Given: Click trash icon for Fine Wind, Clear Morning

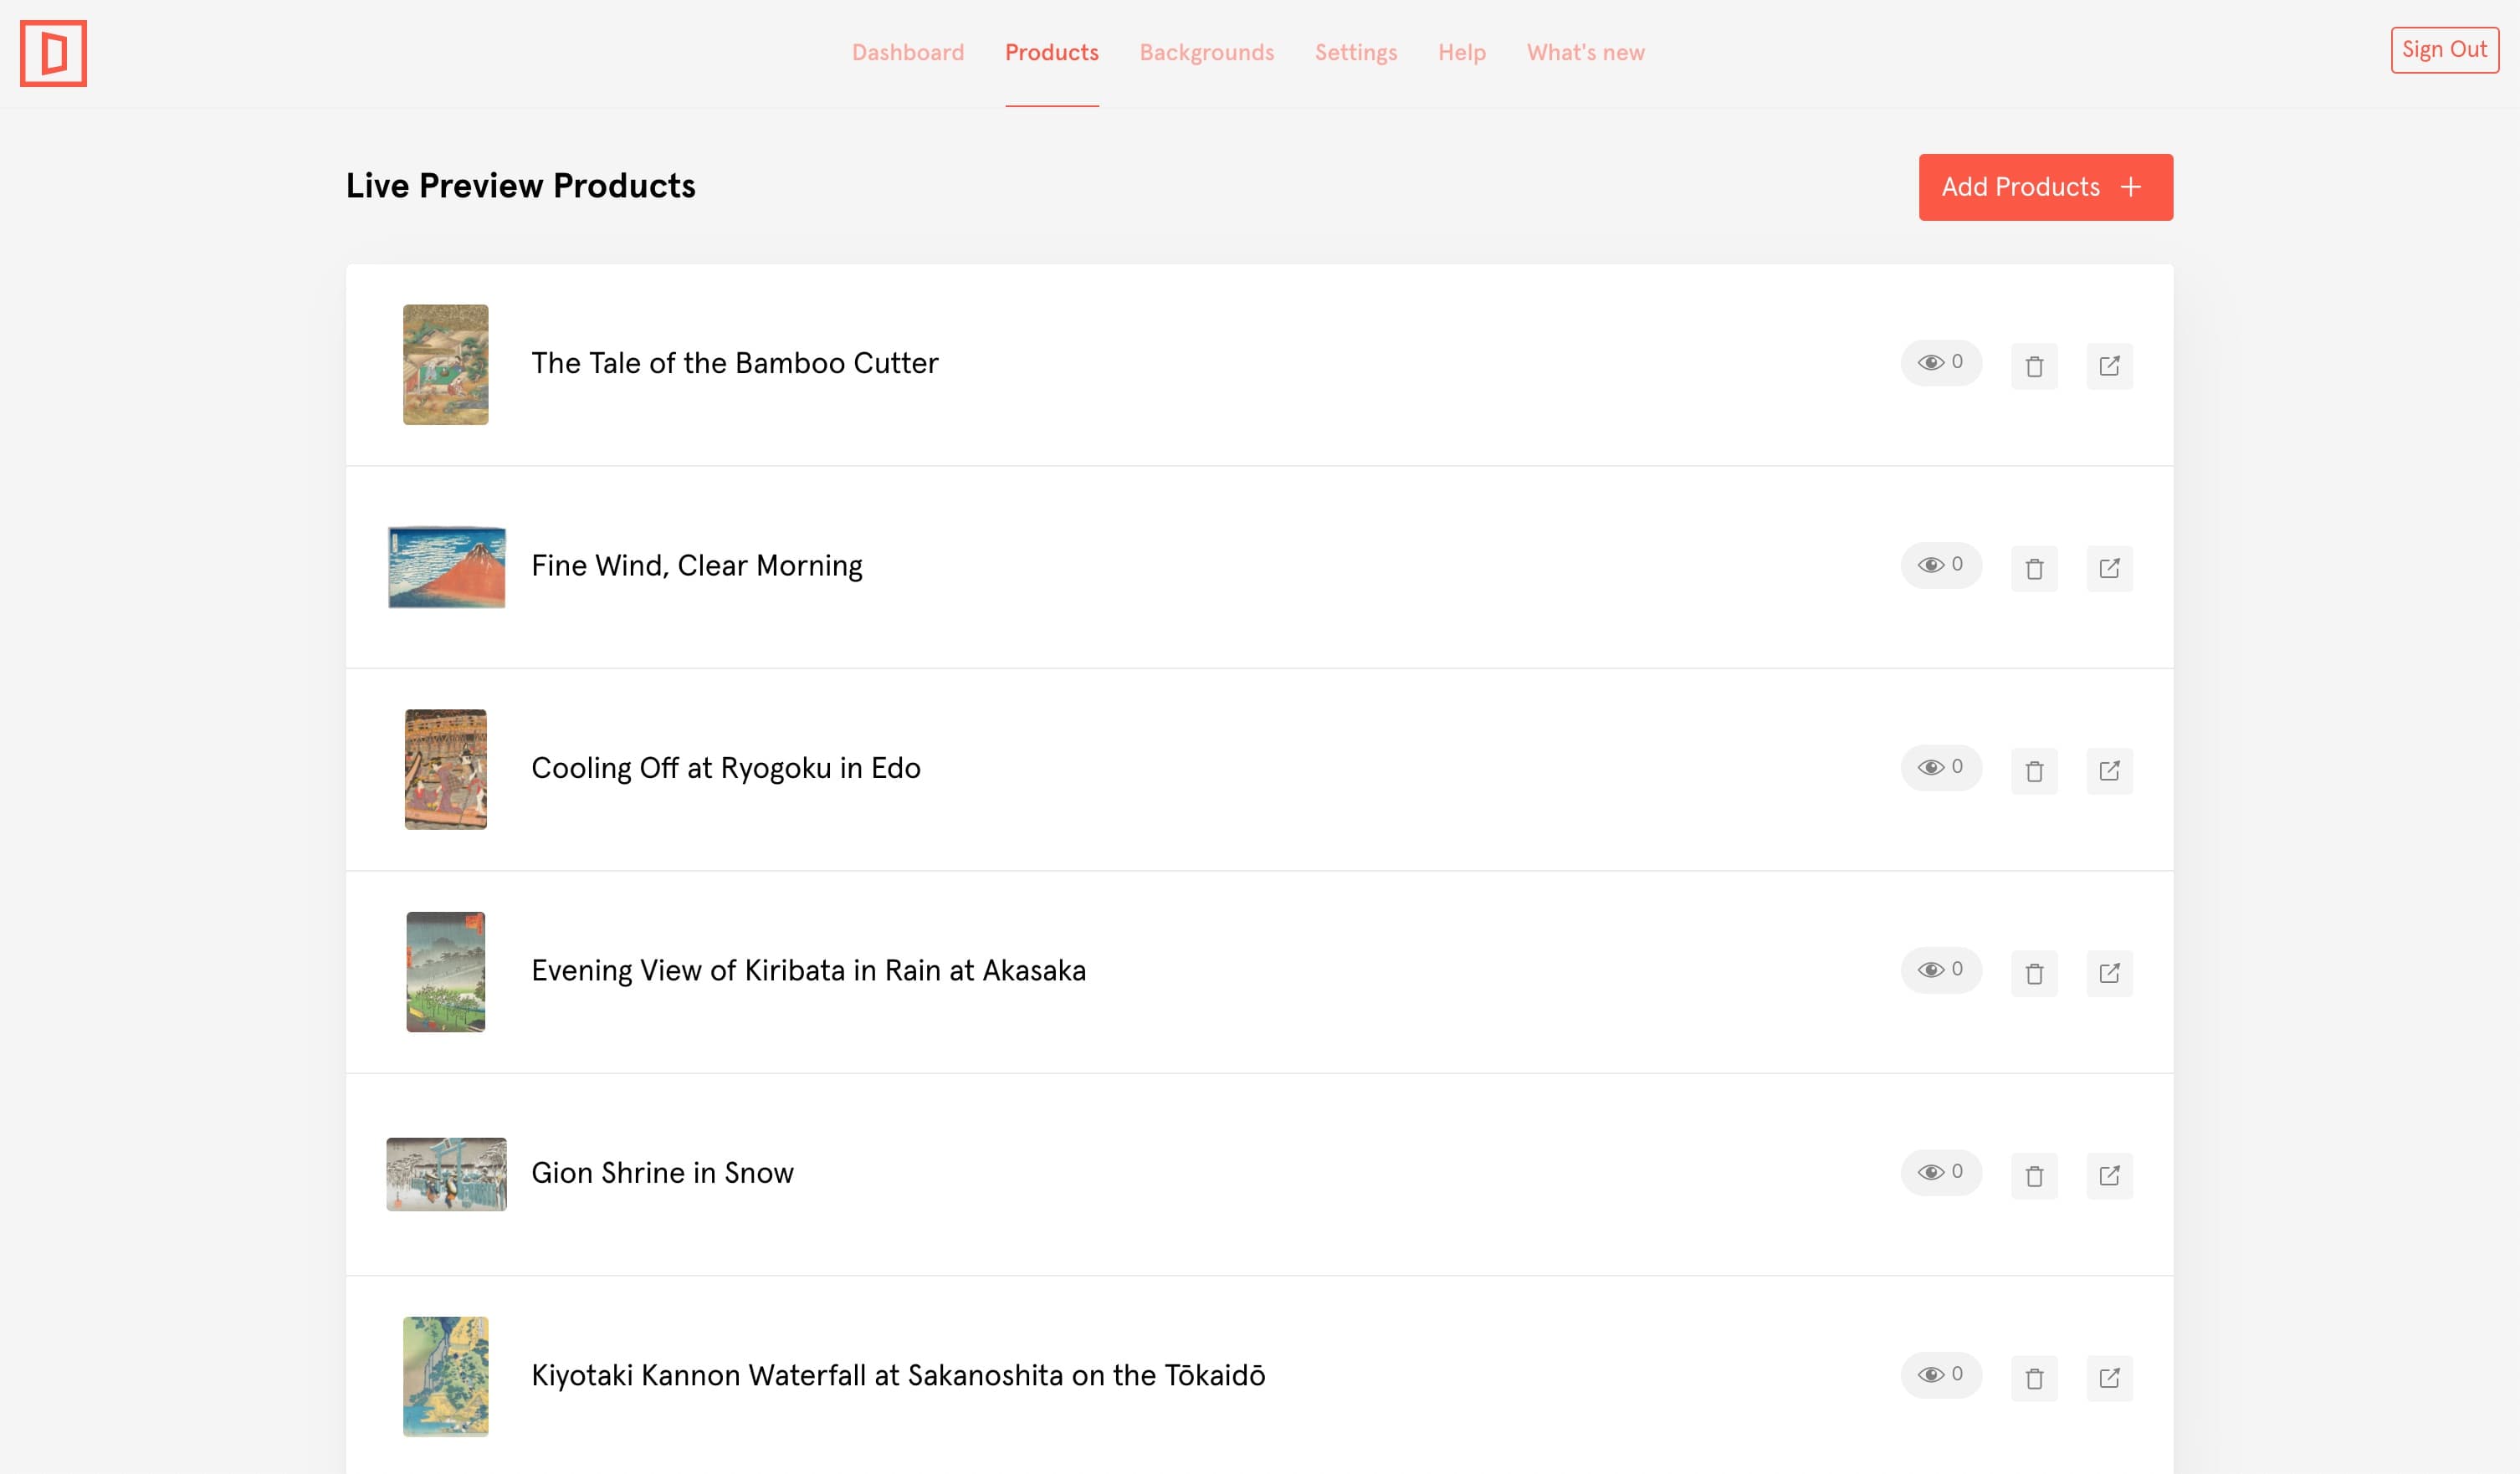Looking at the screenshot, I should click(2033, 568).
